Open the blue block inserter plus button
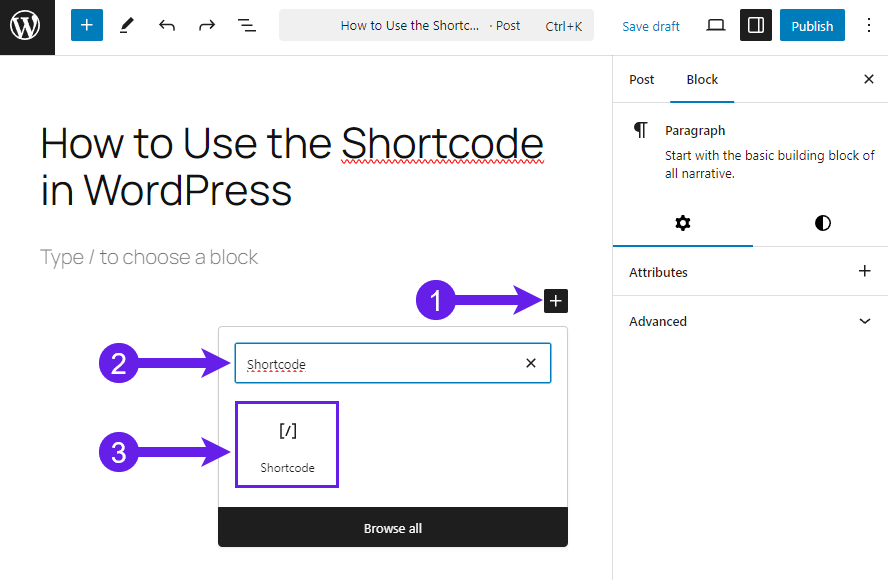The width and height of the screenshot is (888, 580). pos(87,25)
